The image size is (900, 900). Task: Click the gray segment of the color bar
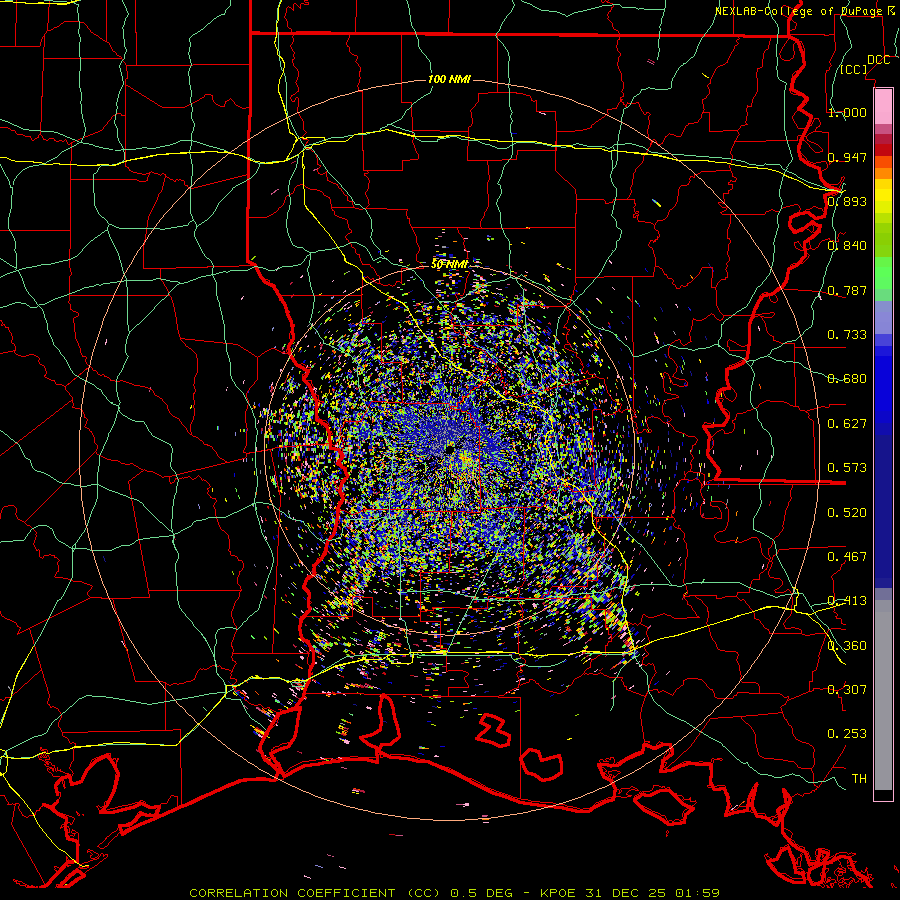(883, 695)
